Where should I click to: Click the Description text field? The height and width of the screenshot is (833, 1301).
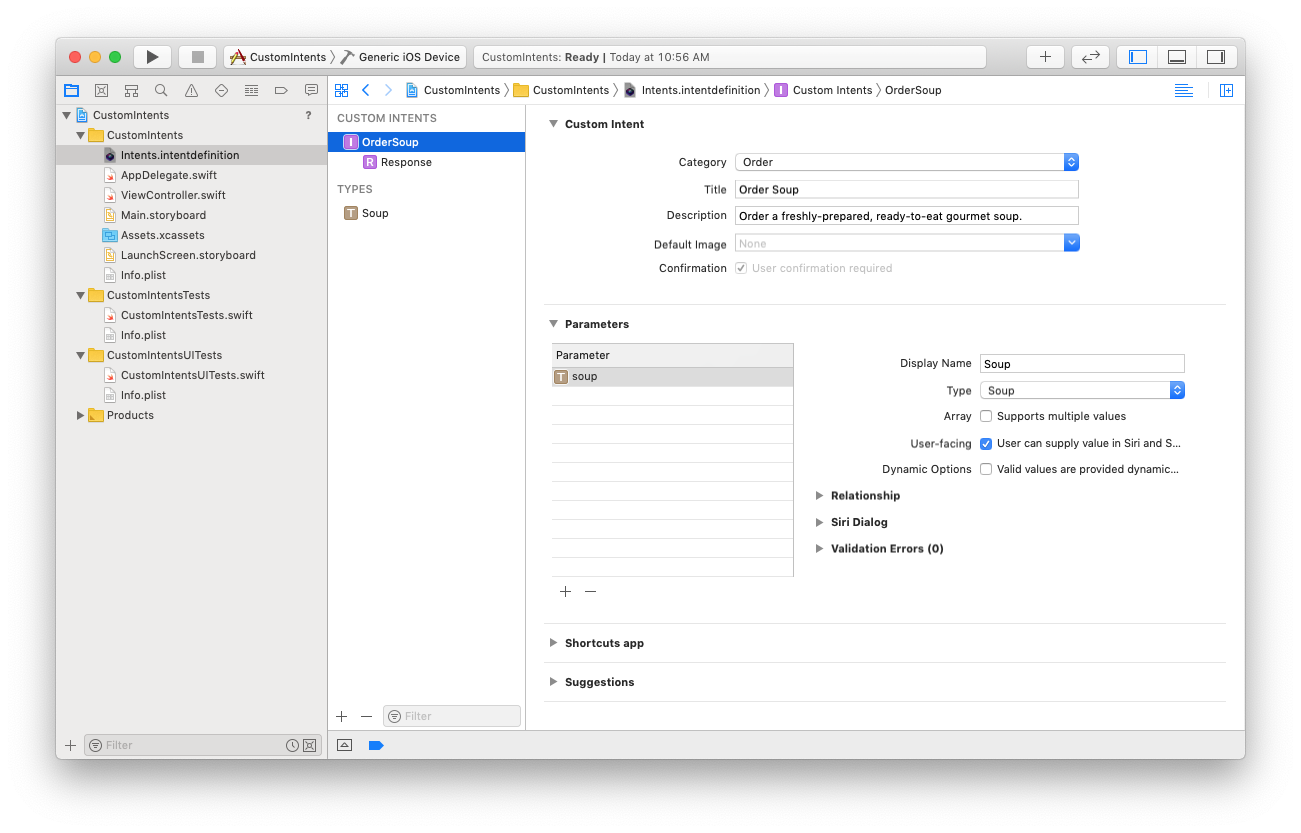906,216
